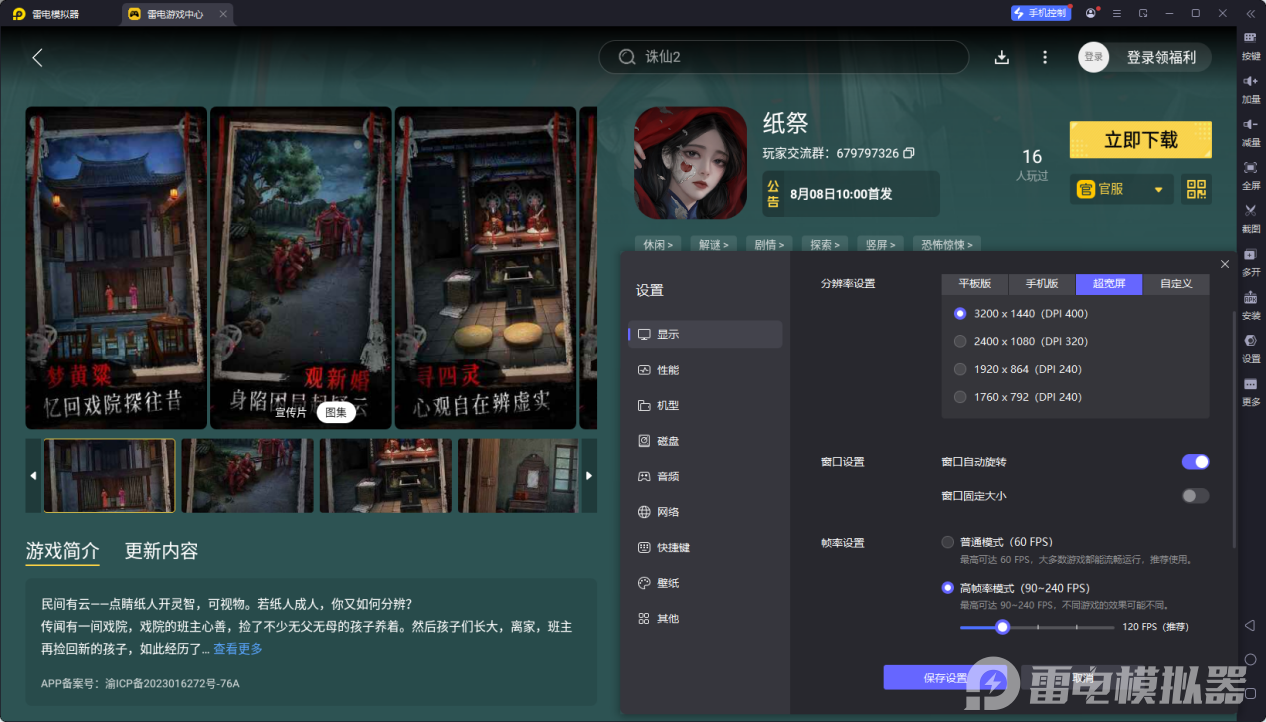Copy the player group number 679797326
Screen dimensions: 1266x722
tap(909, 153)
